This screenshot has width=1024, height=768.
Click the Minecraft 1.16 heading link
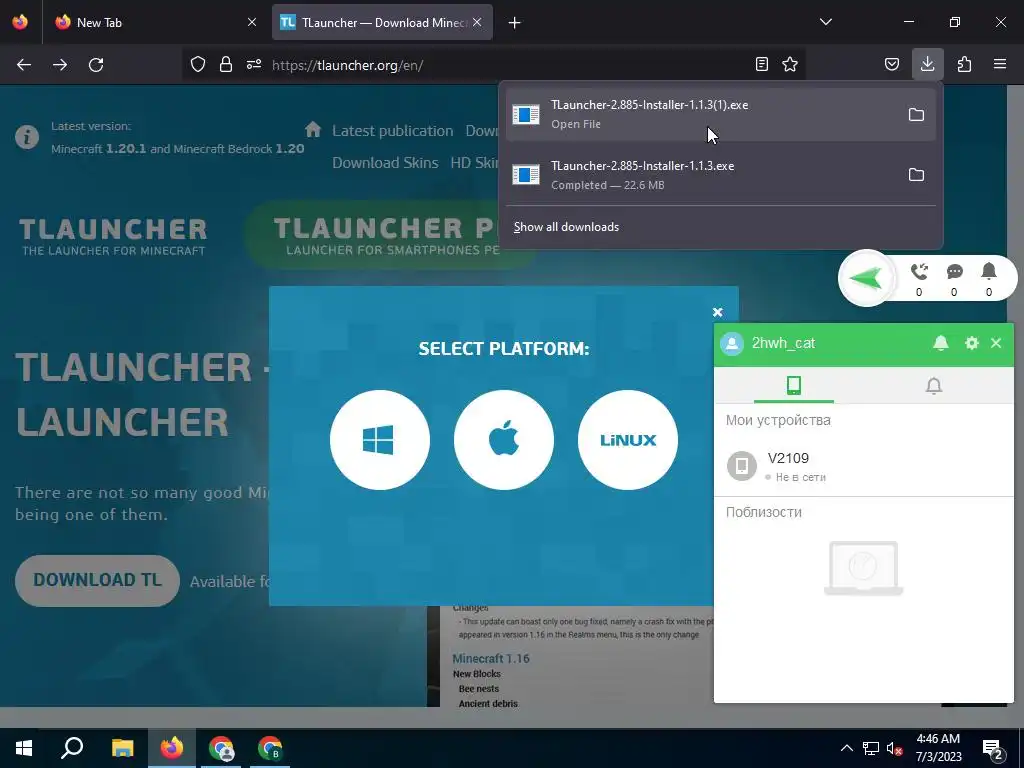tap(491, 658)
